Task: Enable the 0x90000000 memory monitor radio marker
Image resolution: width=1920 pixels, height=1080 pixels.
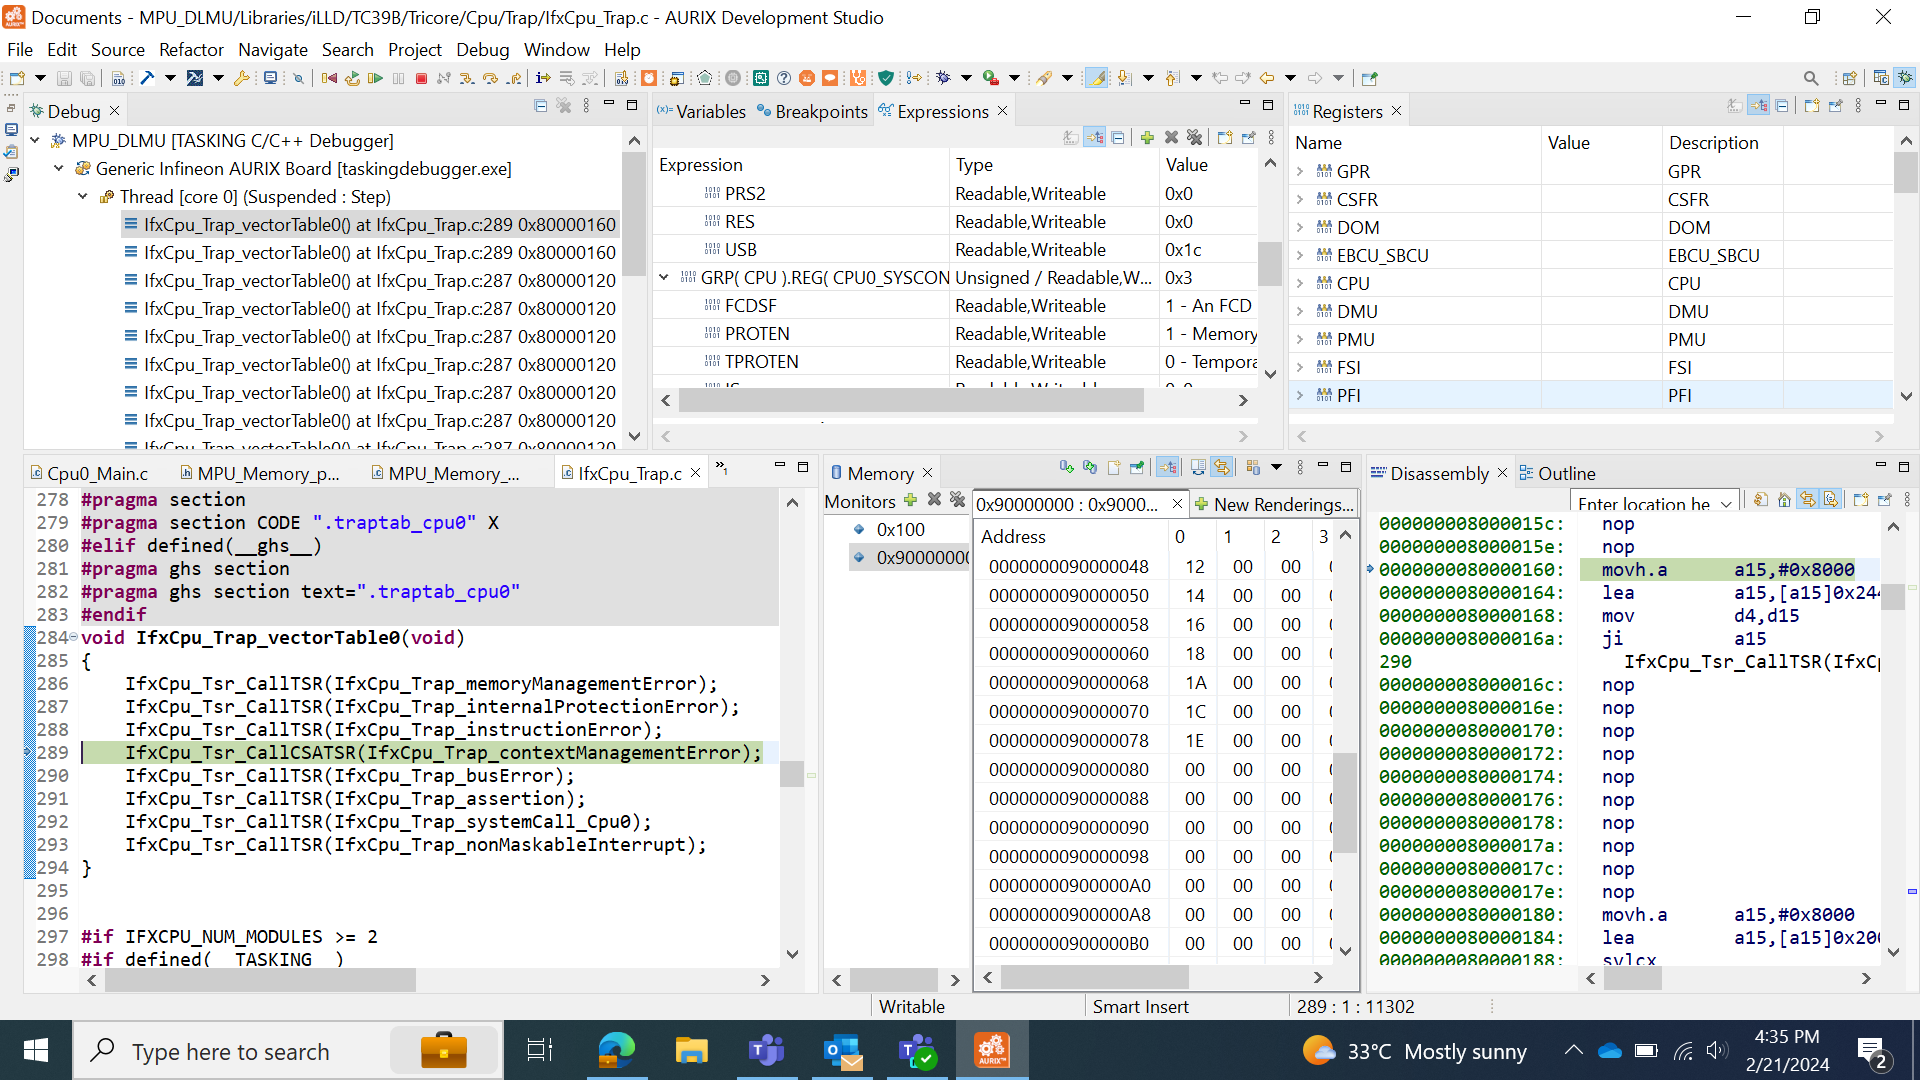Action: (x=858, y=557)
